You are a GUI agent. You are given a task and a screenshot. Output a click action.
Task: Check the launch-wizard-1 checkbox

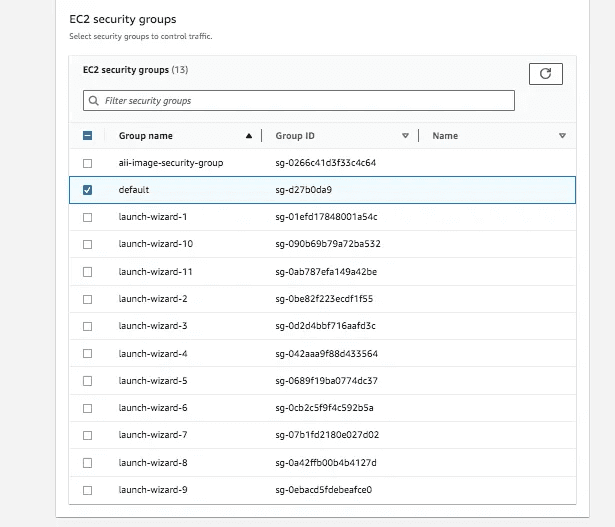87,217
